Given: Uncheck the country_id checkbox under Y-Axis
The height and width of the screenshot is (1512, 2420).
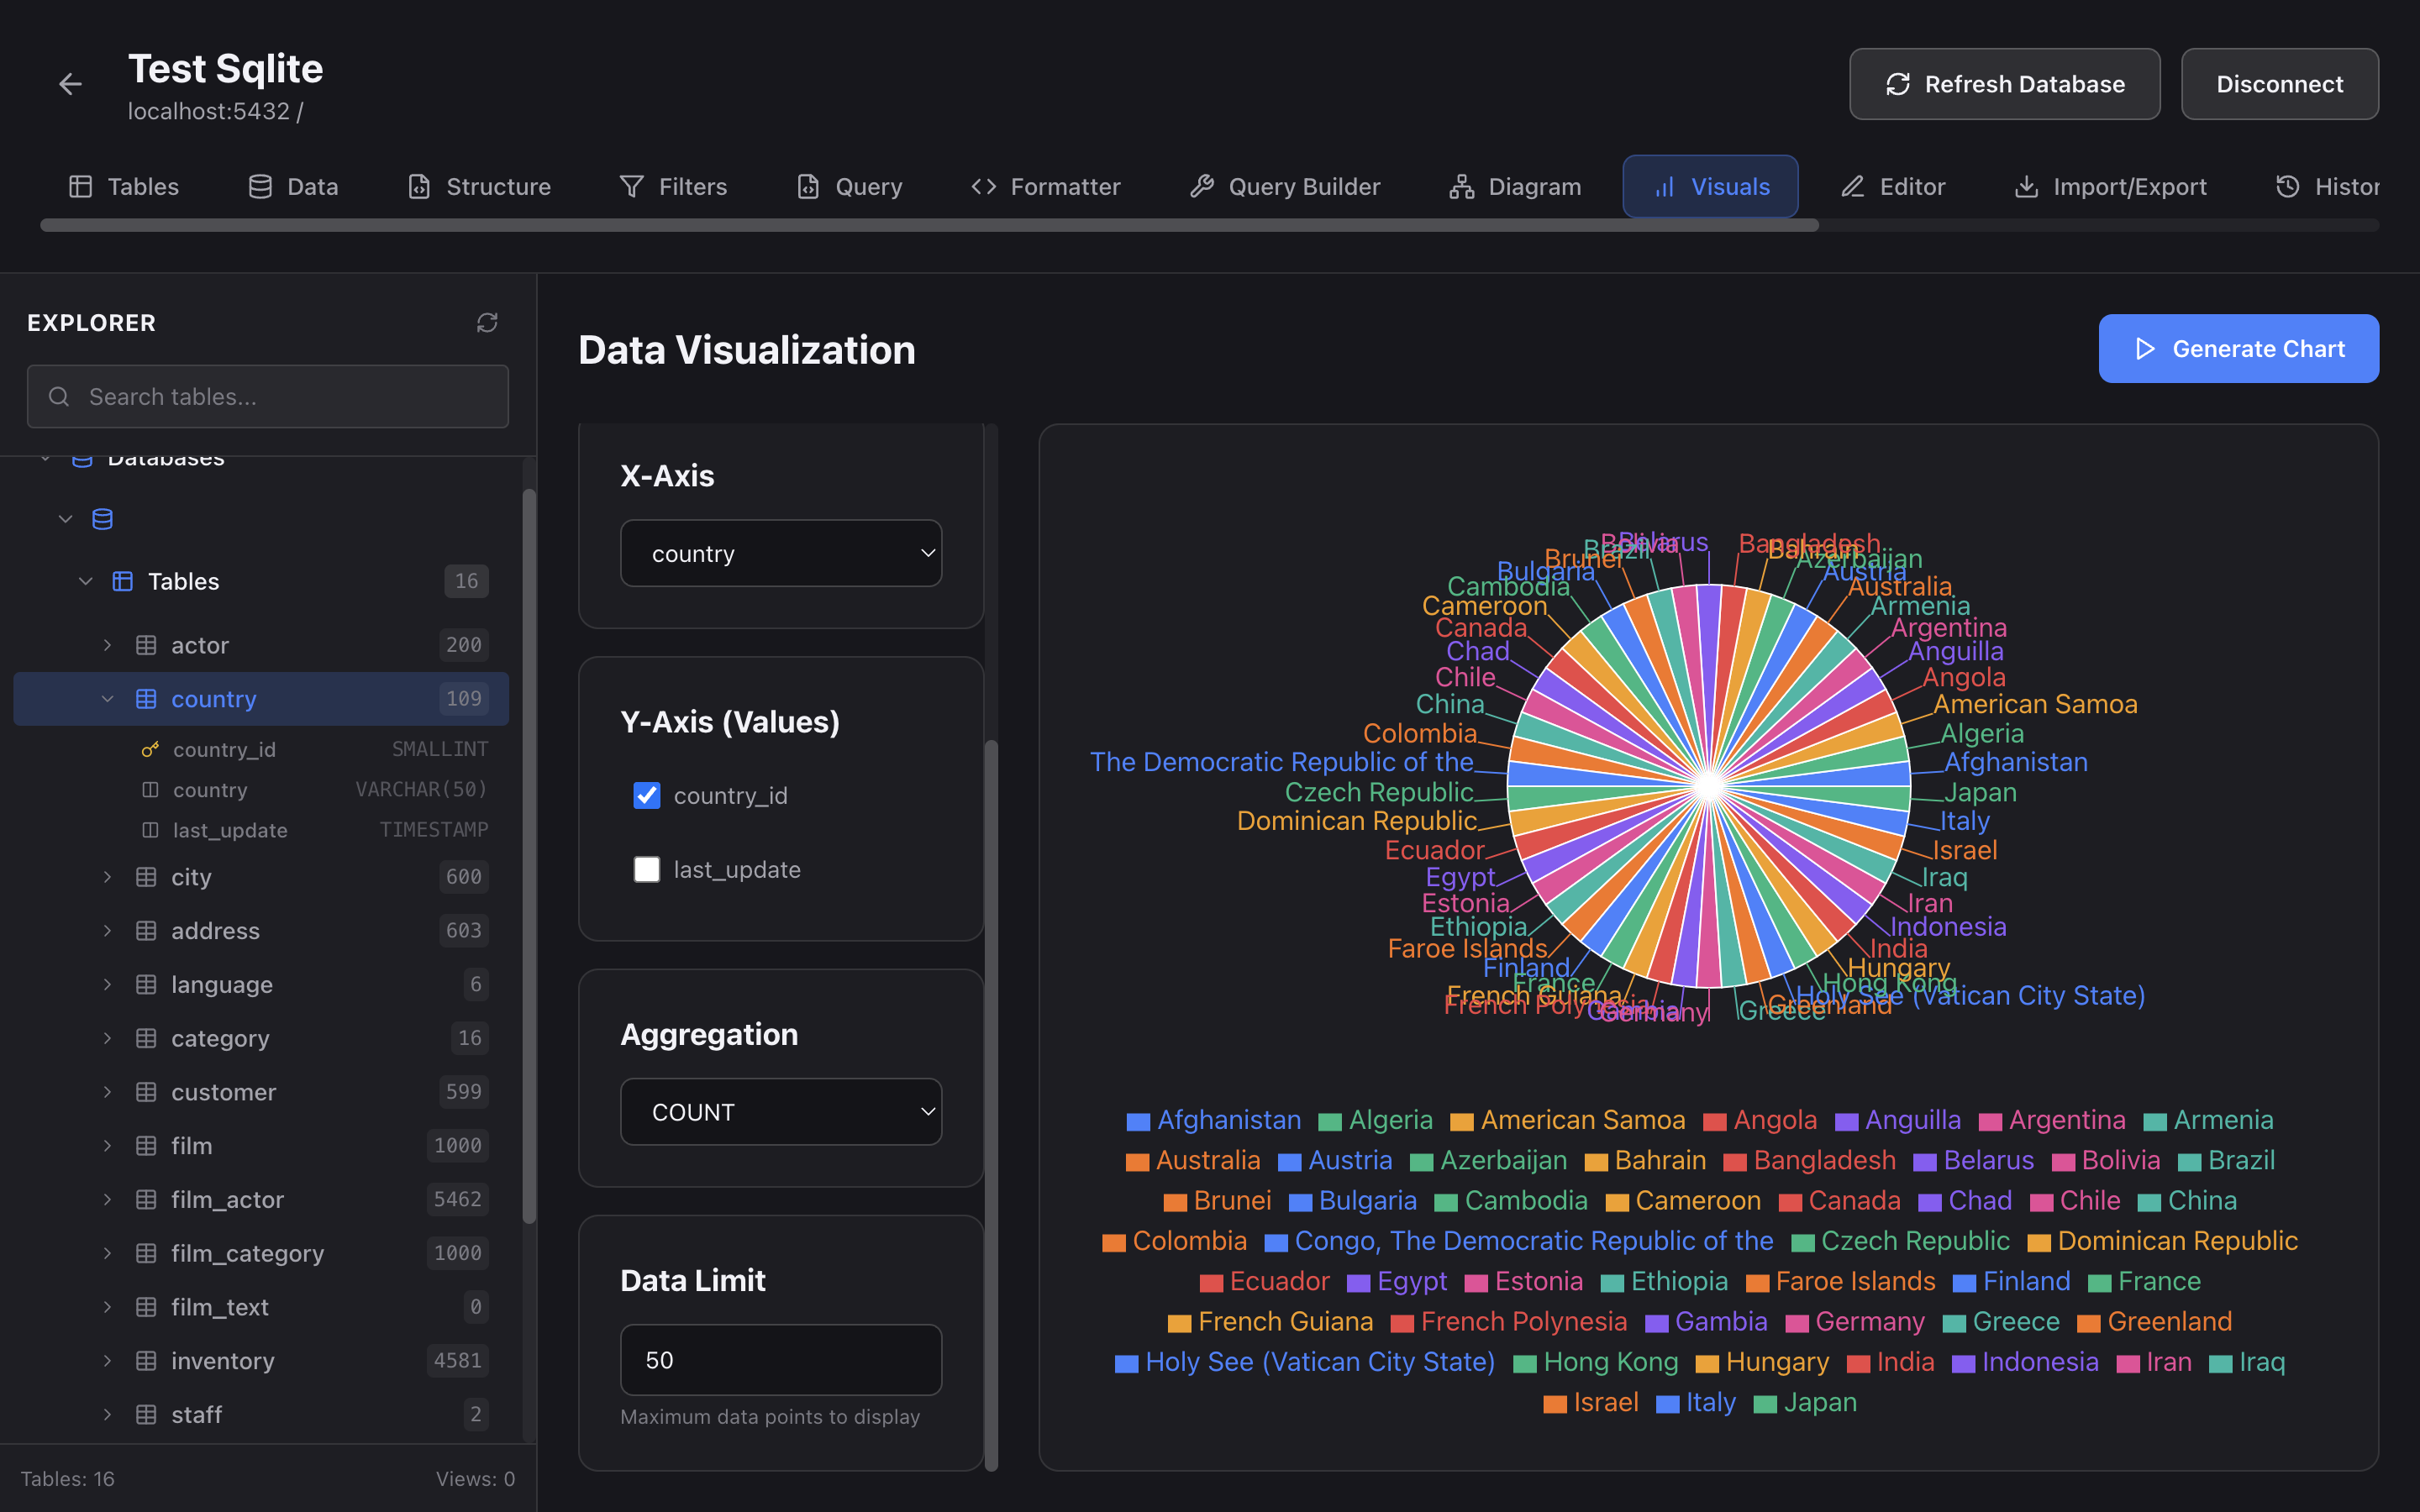Looking at the screenshot, I should [647, 795].
